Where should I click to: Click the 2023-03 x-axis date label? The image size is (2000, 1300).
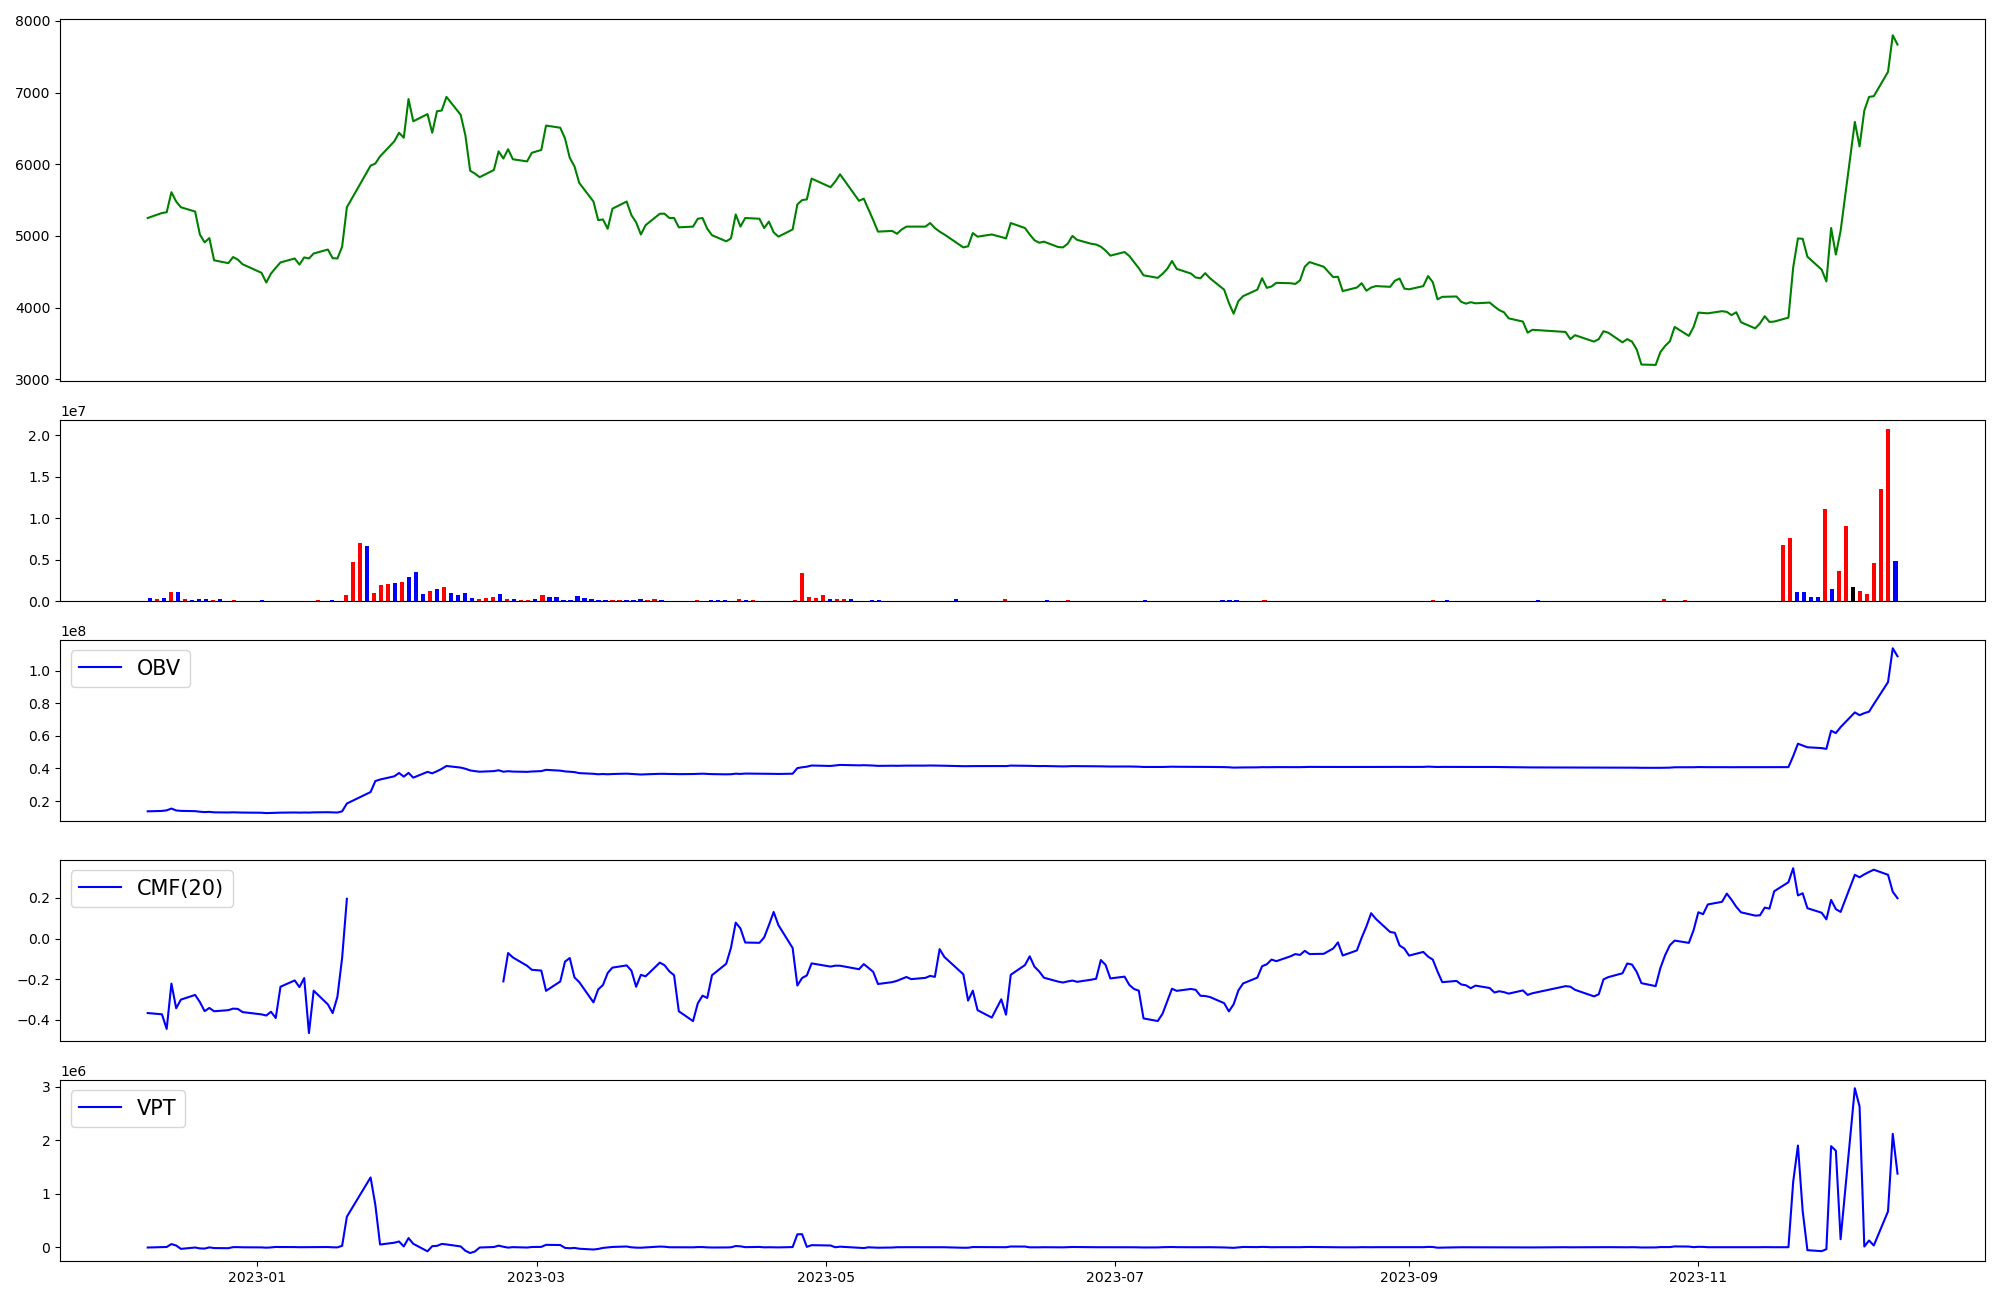(x=537, y=1277)
